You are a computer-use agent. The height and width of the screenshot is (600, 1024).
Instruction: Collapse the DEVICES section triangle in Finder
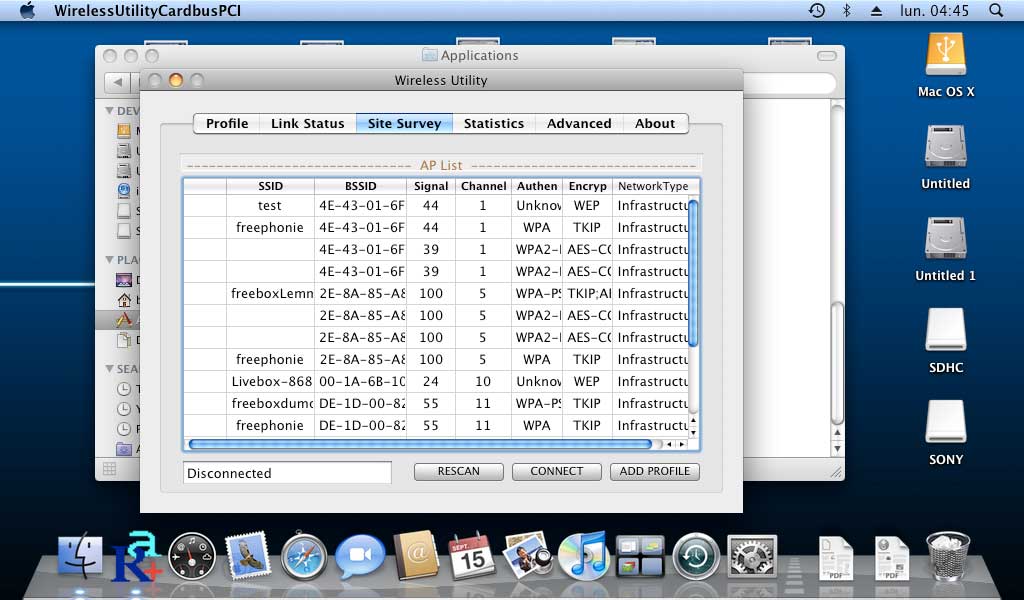109,111
